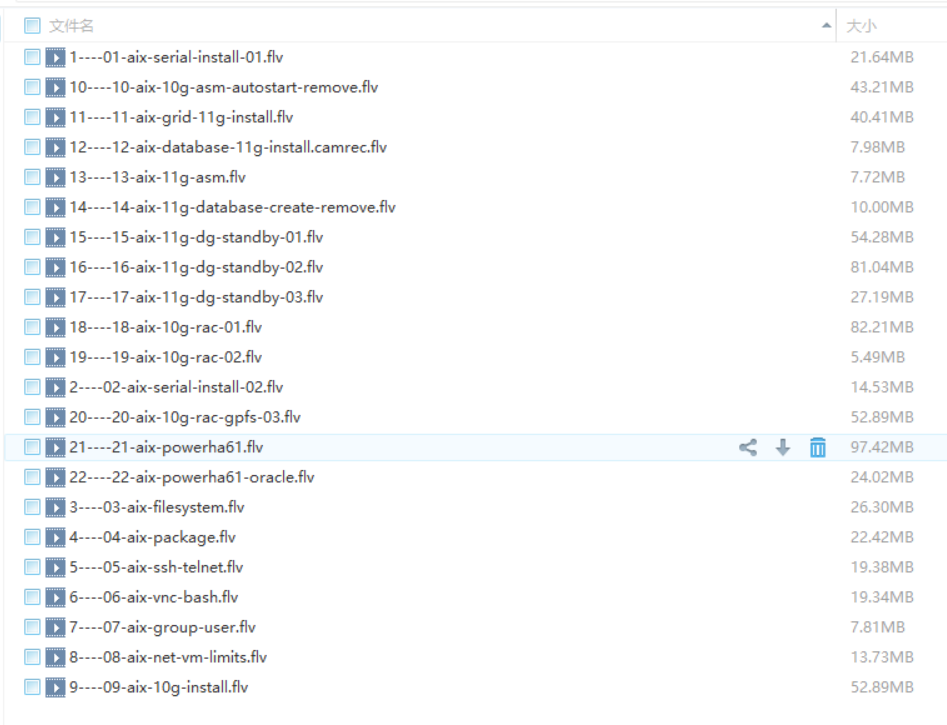Open 12----12-aix-database-11g-install.camrec.flv
947x725 pixels.
tap(228, 147)
